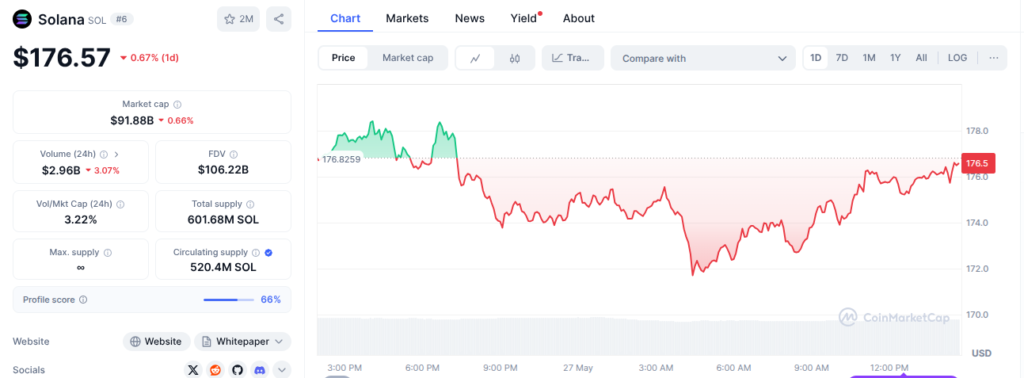Image resolution: width=1024 pixels, height=378 pixels.
Task: Click the share icon next to Solana
Action: click(279, 19)
